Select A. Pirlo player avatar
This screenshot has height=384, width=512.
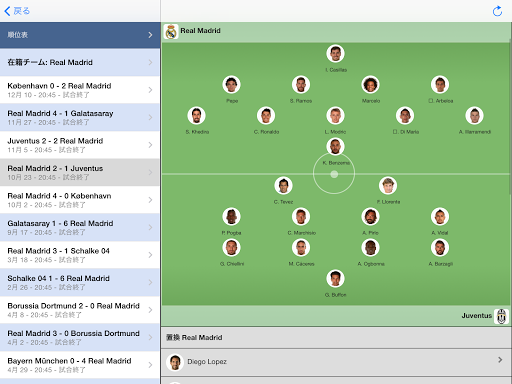pyautogui.click(x=370, y=217)
